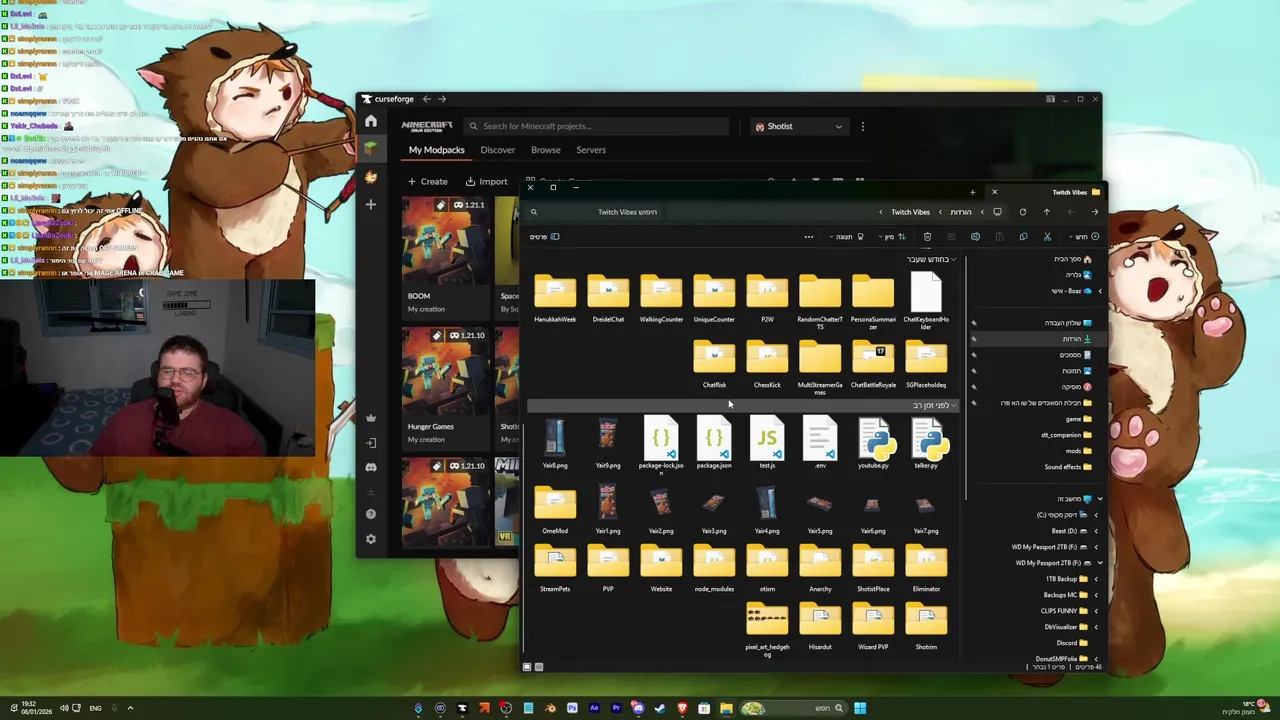Select the Minecraft grass block game icon
The image size is (1280, 720).
[x=371, y=148]
